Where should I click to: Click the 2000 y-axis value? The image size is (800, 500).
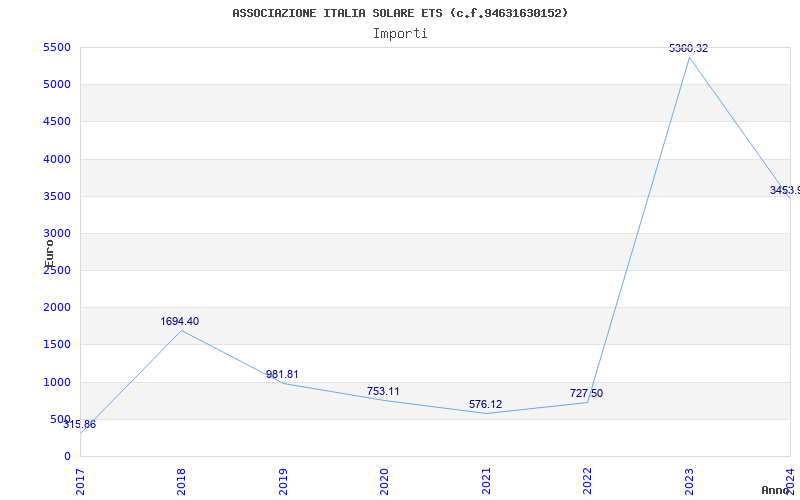57,308
